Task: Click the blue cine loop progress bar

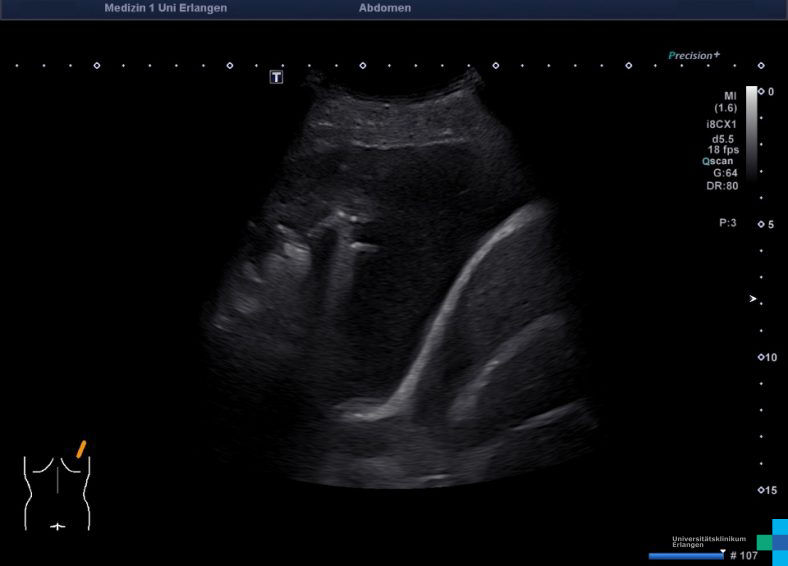Action: 685,556
